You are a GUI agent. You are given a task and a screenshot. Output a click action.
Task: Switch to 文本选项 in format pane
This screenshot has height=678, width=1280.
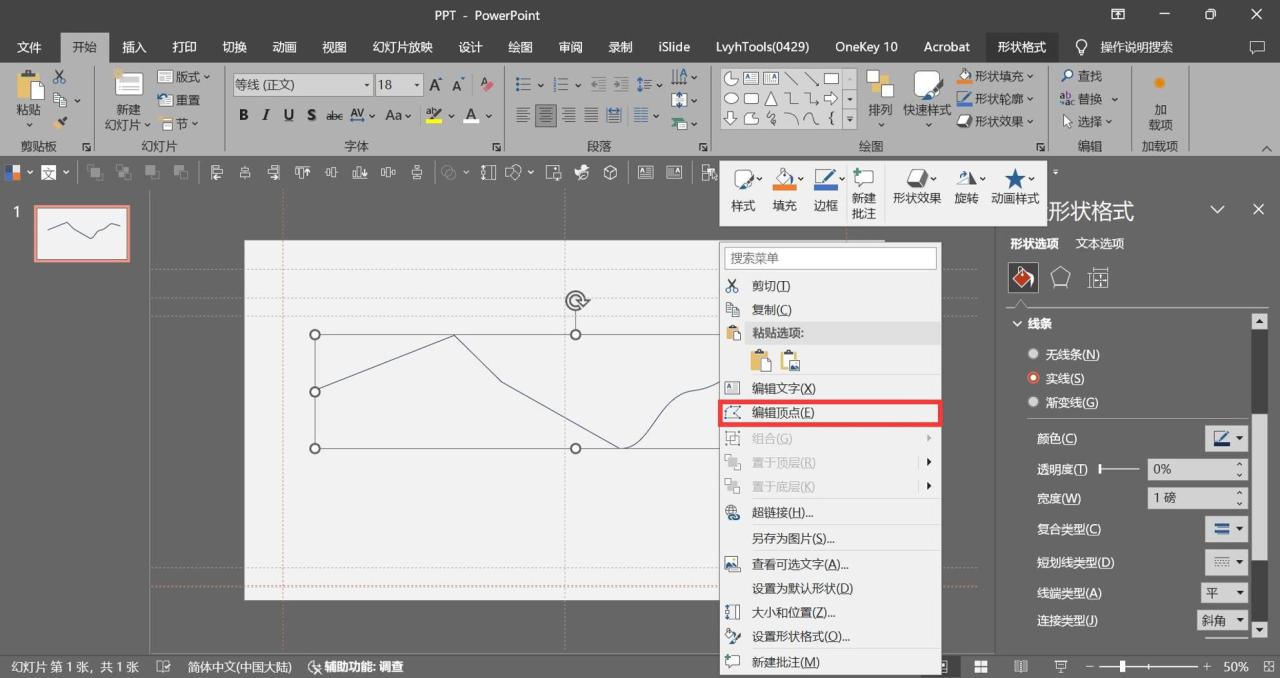(1099, 243)
